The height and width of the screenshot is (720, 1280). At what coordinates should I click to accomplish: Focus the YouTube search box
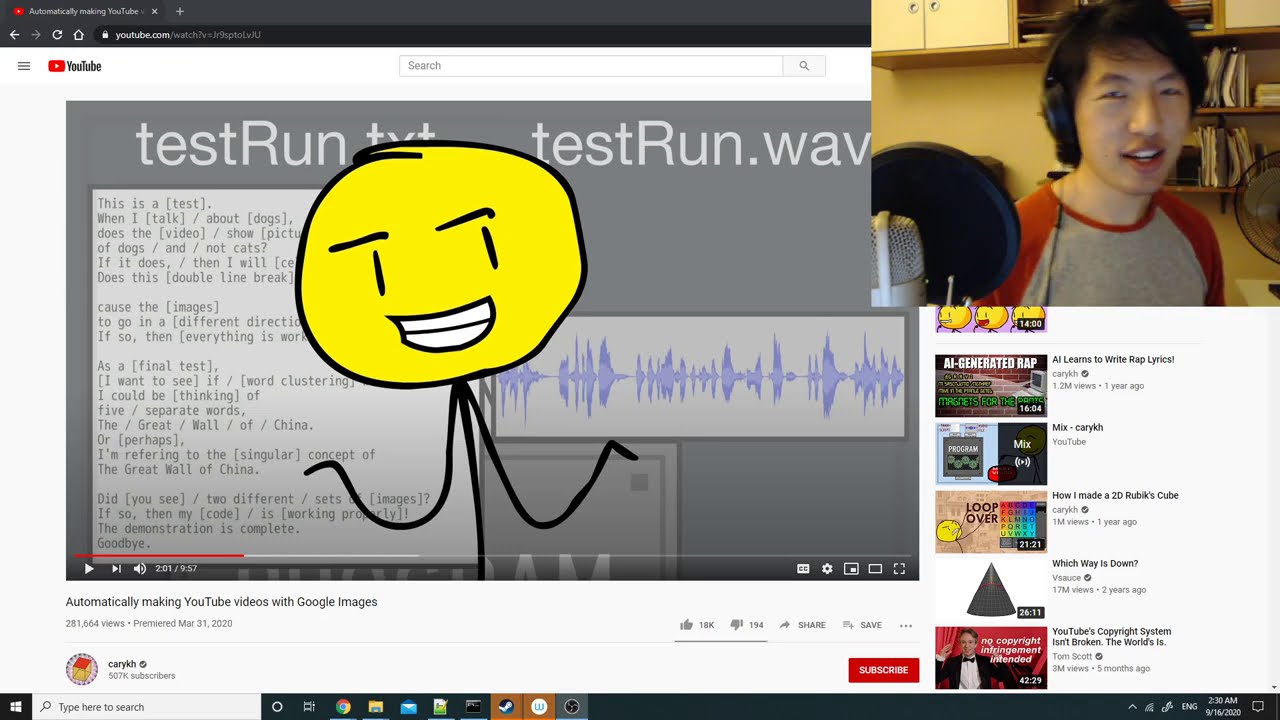pyautogui.click(x=591, y=66)
